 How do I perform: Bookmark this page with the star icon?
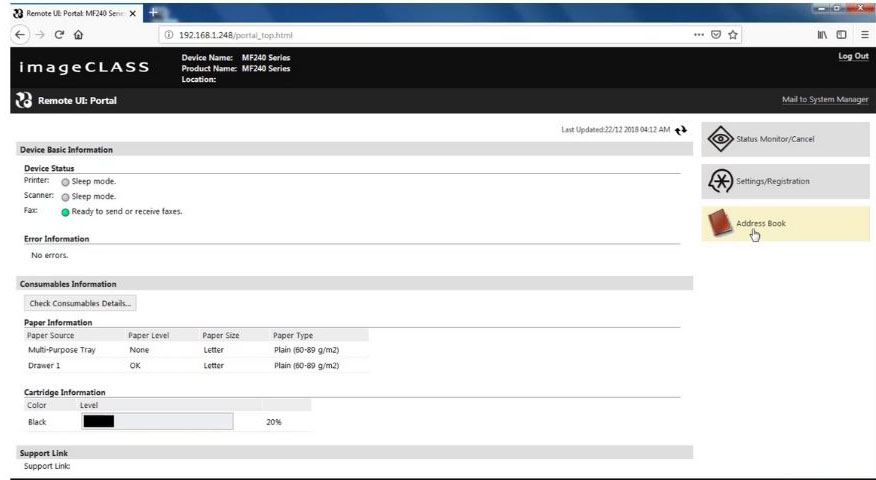pos(733,35)
